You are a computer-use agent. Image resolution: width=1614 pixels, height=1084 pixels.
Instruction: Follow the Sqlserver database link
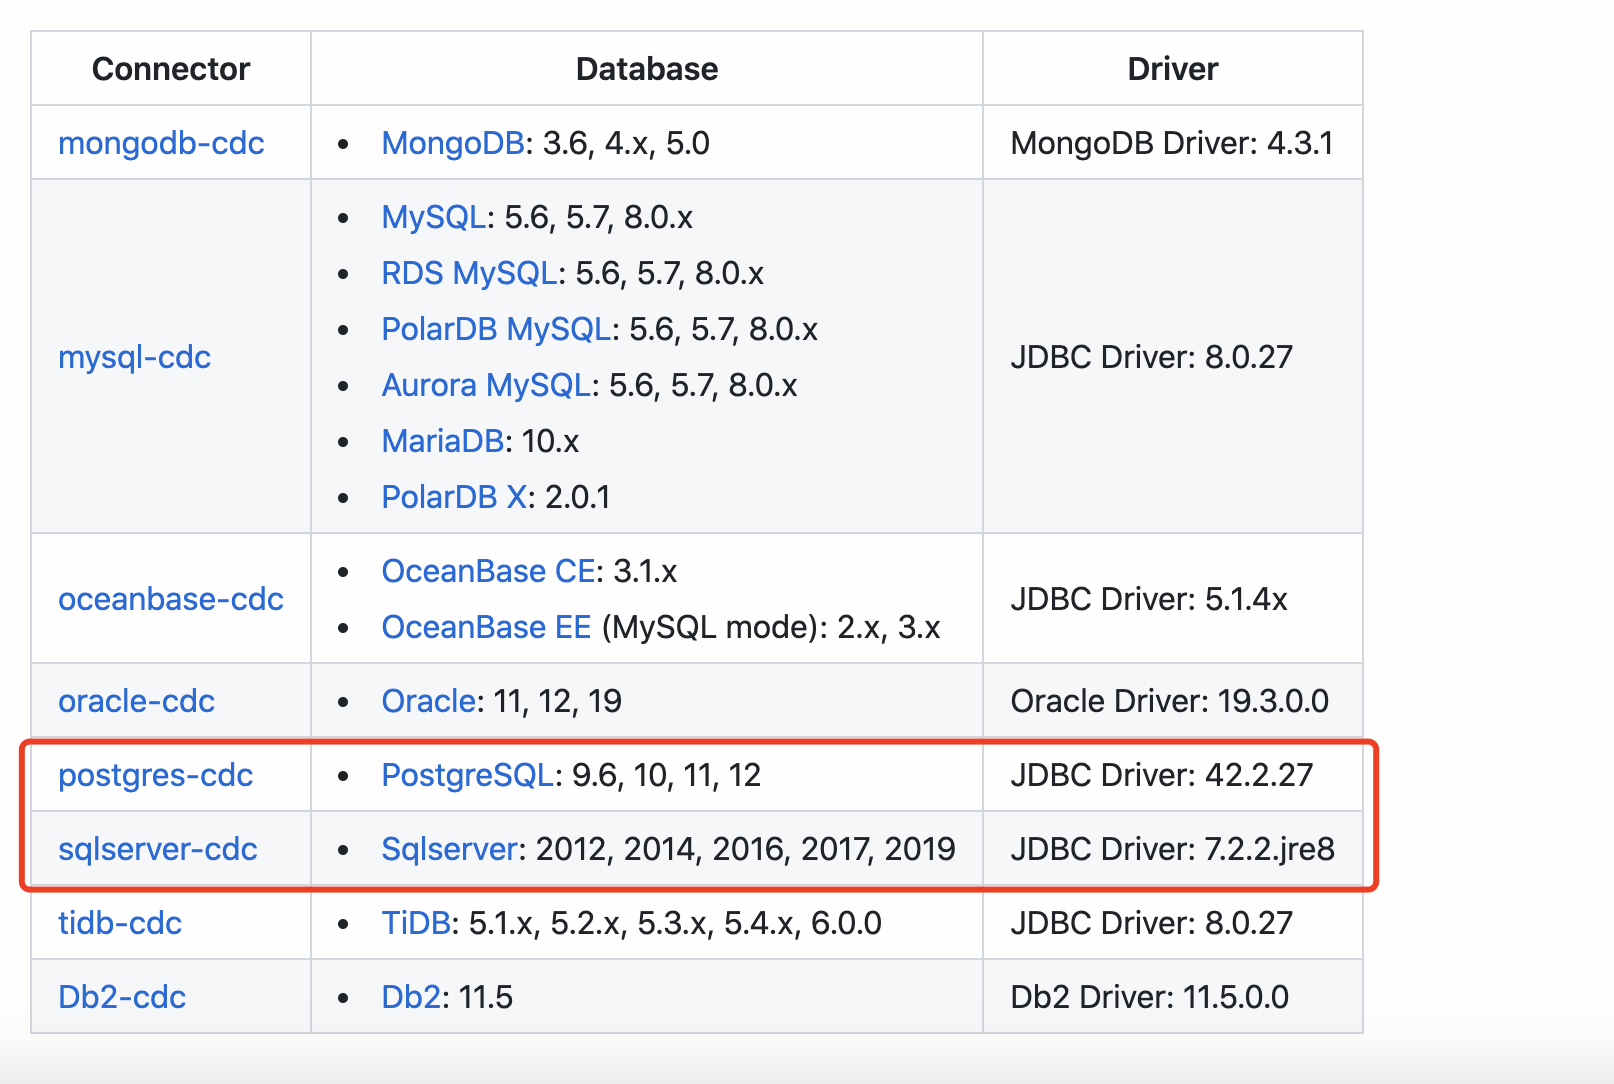[x=450, y=849]
